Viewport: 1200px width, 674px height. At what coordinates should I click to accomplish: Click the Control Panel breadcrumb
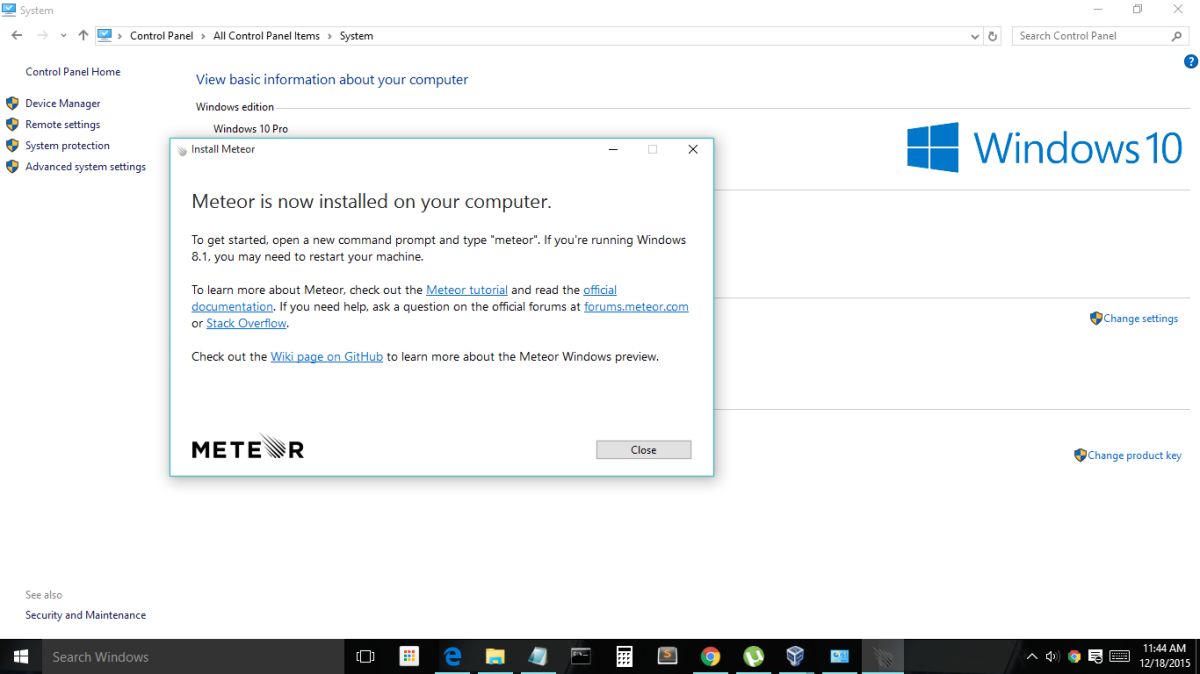161,35
